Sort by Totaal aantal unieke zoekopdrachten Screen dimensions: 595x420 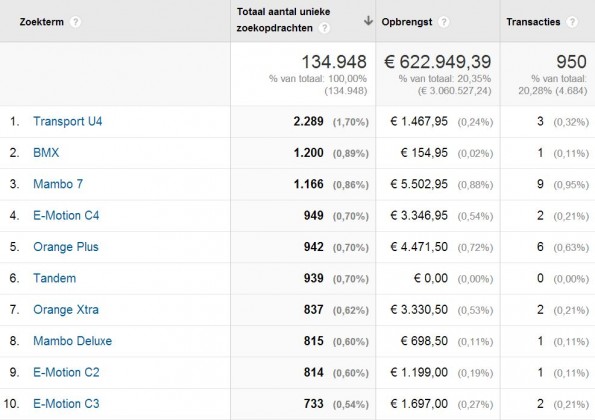283,20
